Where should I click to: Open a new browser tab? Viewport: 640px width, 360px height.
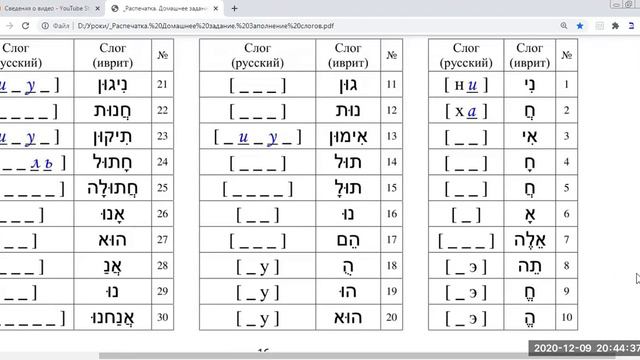point(234,8)
